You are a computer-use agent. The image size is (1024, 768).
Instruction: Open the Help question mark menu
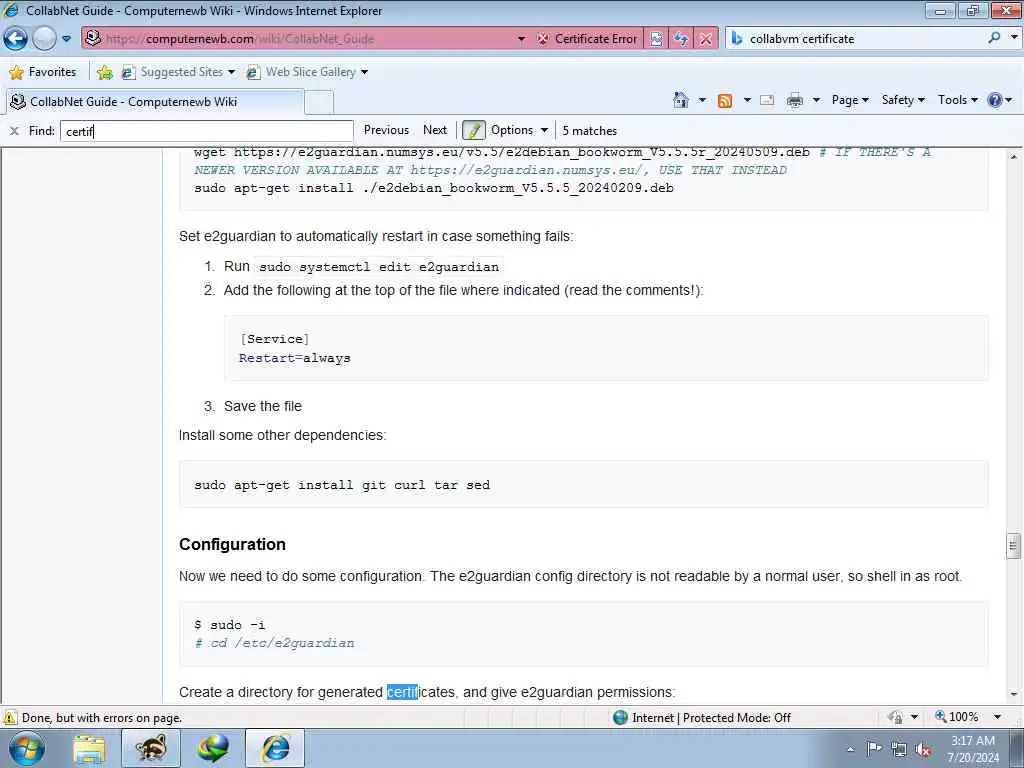(x=999, y=100)
